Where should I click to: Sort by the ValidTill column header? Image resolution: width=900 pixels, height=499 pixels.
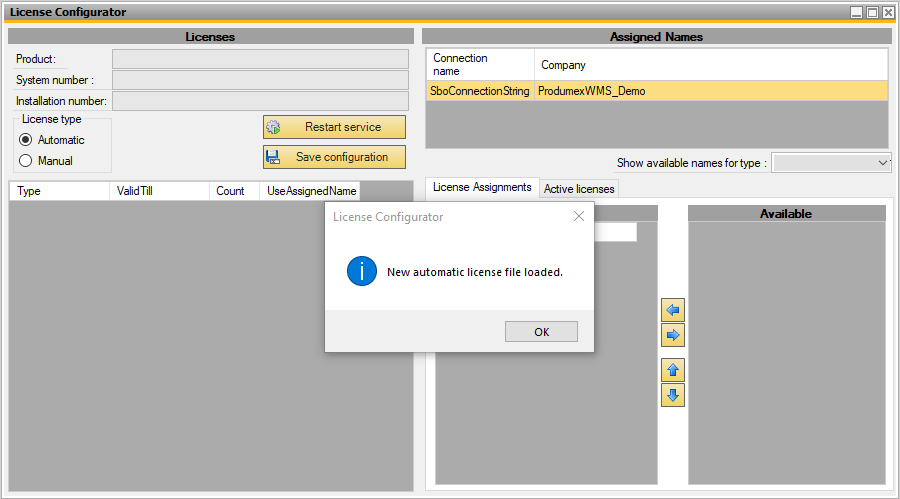159,191
